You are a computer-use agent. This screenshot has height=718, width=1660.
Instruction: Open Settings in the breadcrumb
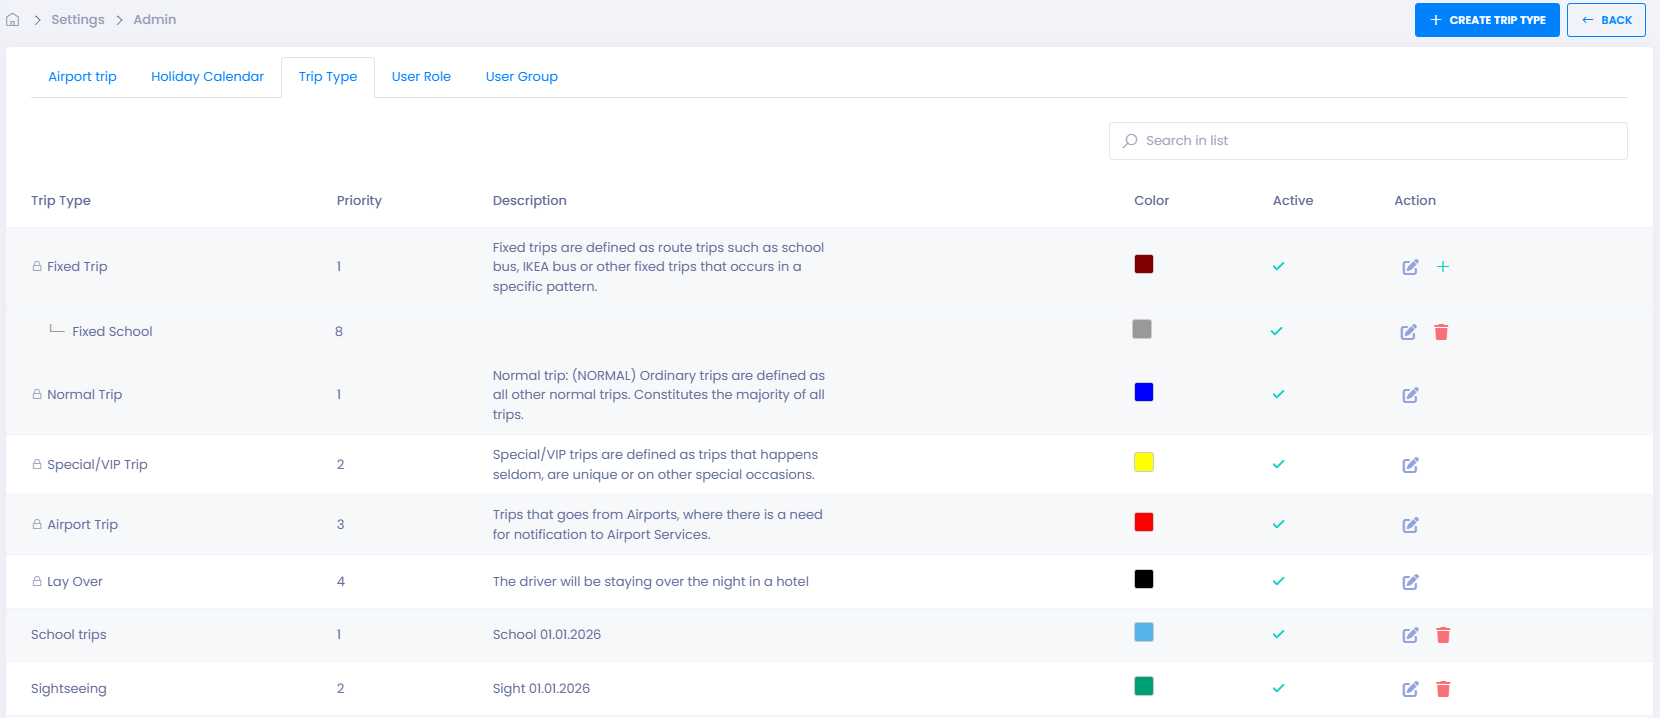[x=78, y=20]
